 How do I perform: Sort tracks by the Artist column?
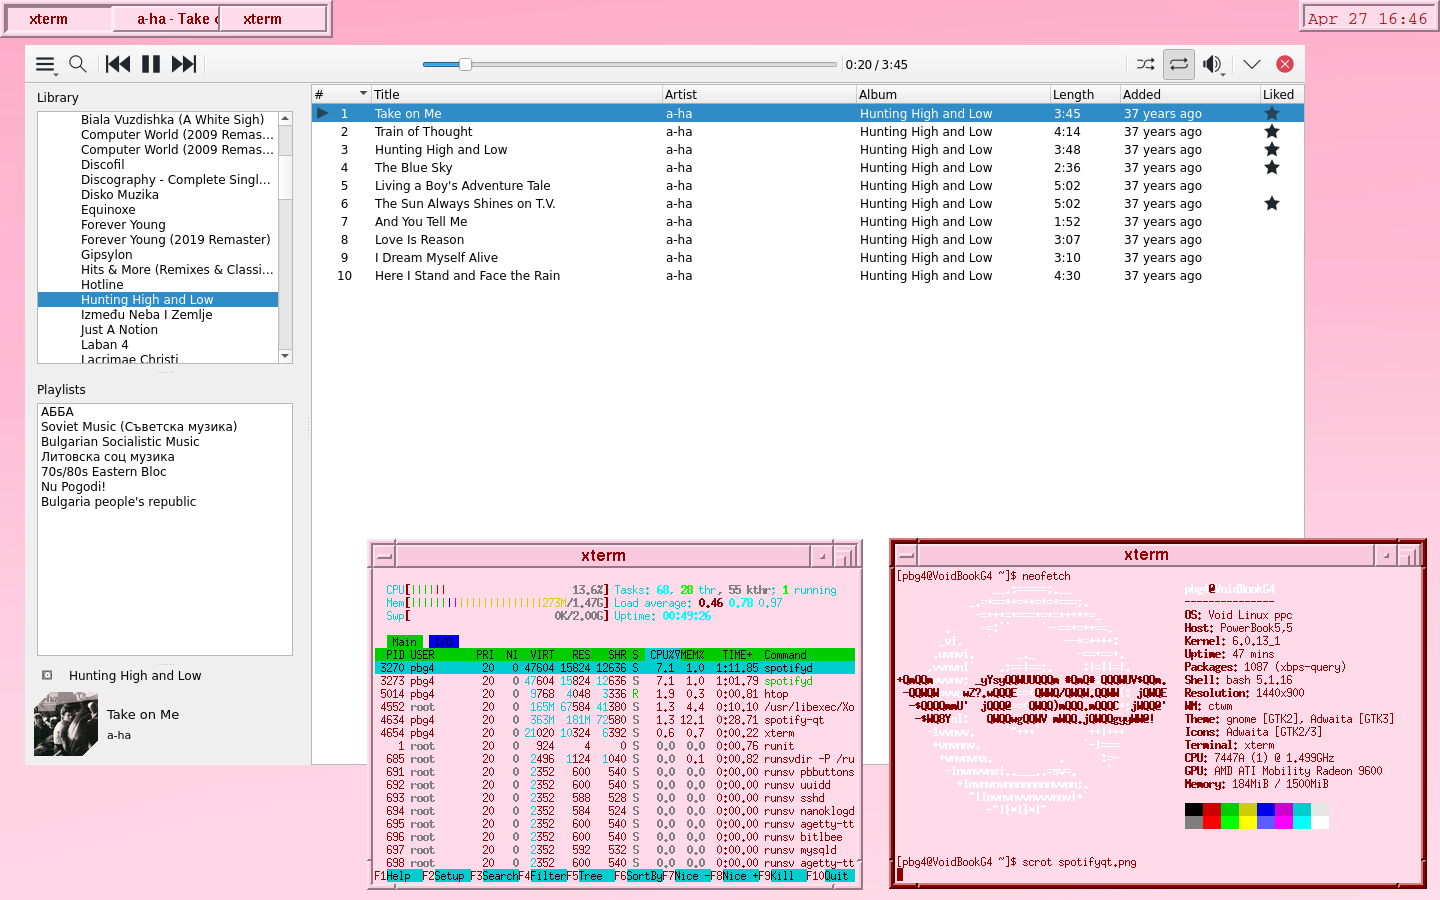(759, 94)
